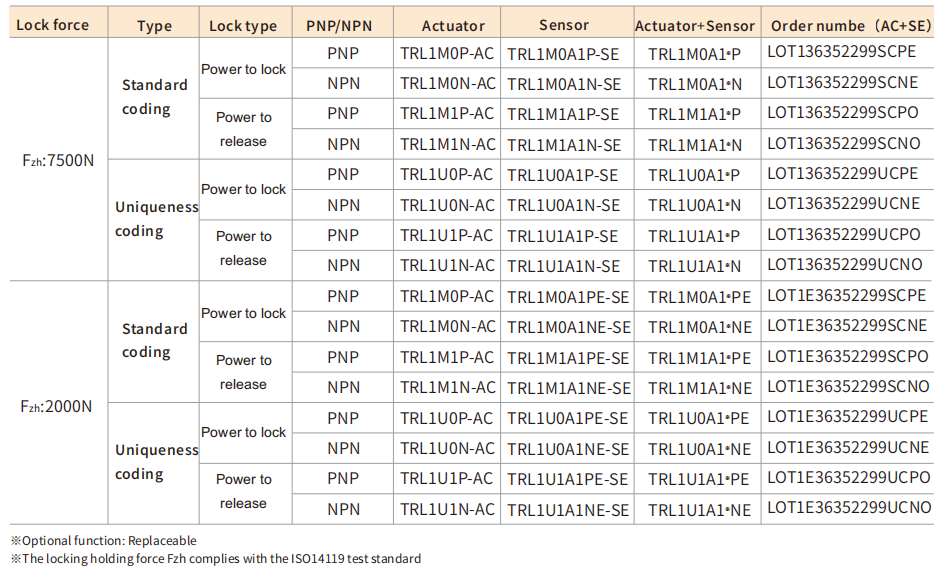Select order number LOT136352299SCPE
Screen dimensions: 949x572
[842, 53]
